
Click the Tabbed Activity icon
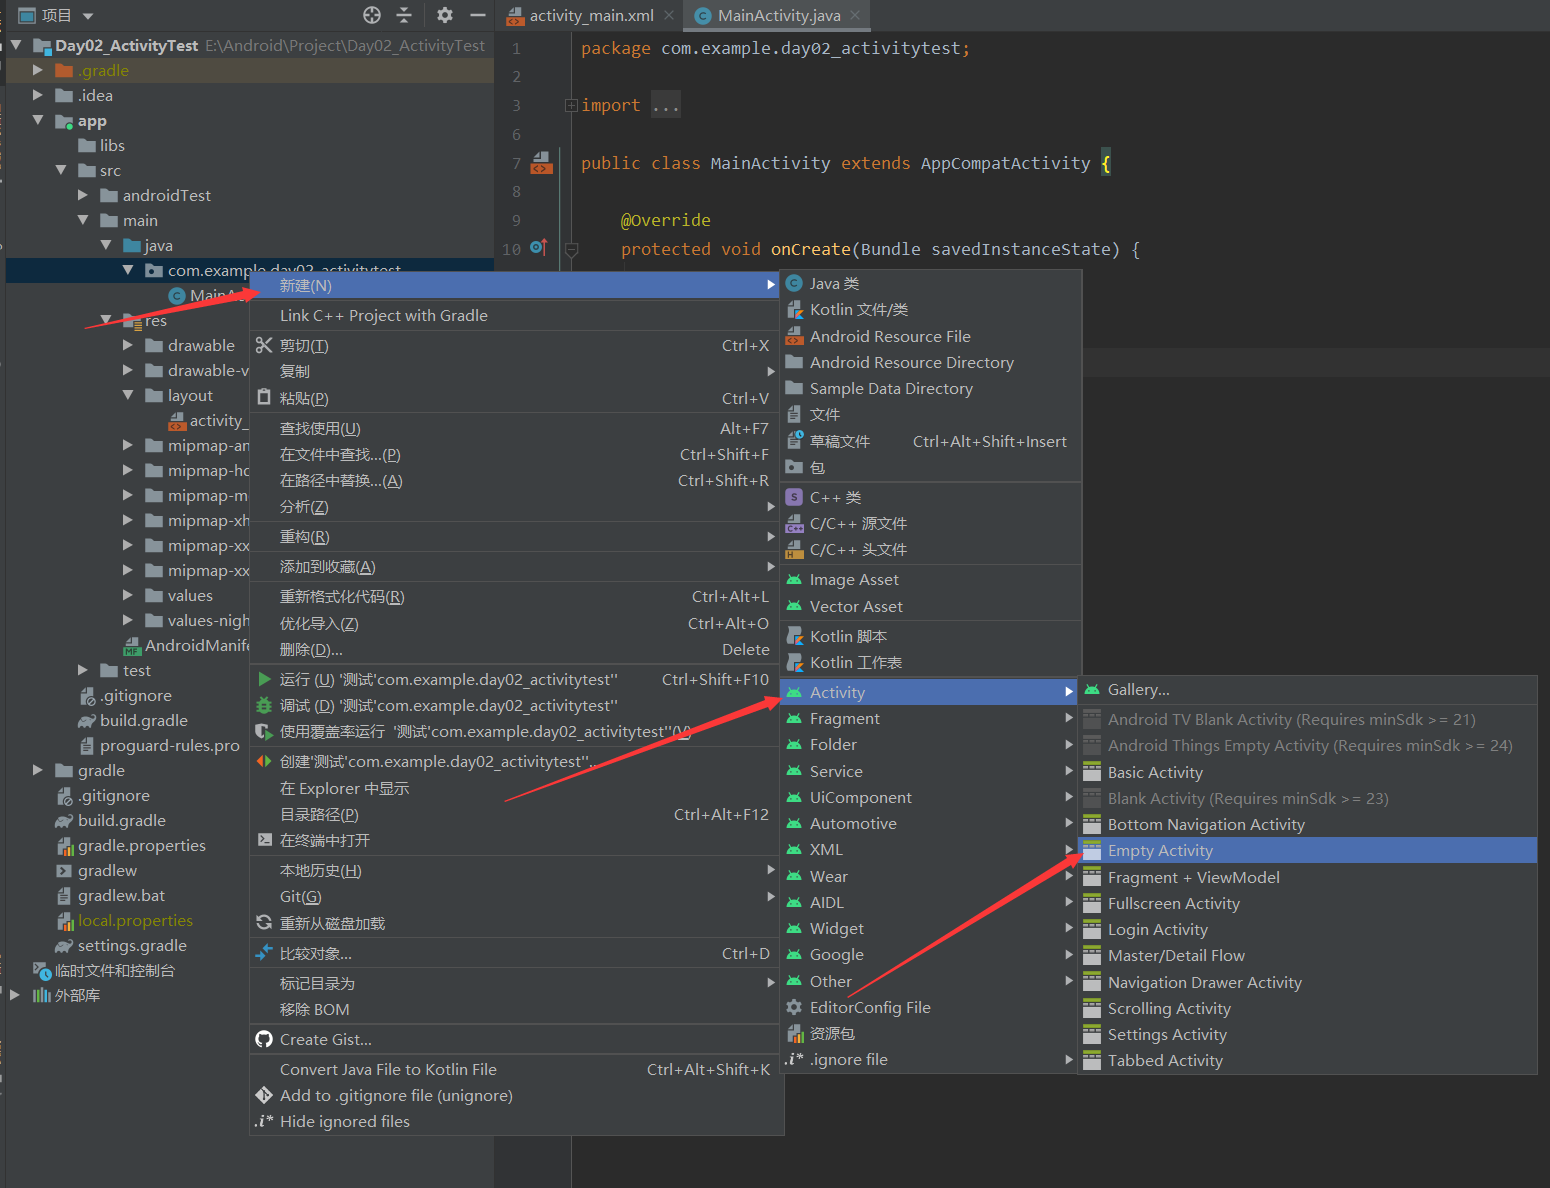click(x=1092, y=1060)
